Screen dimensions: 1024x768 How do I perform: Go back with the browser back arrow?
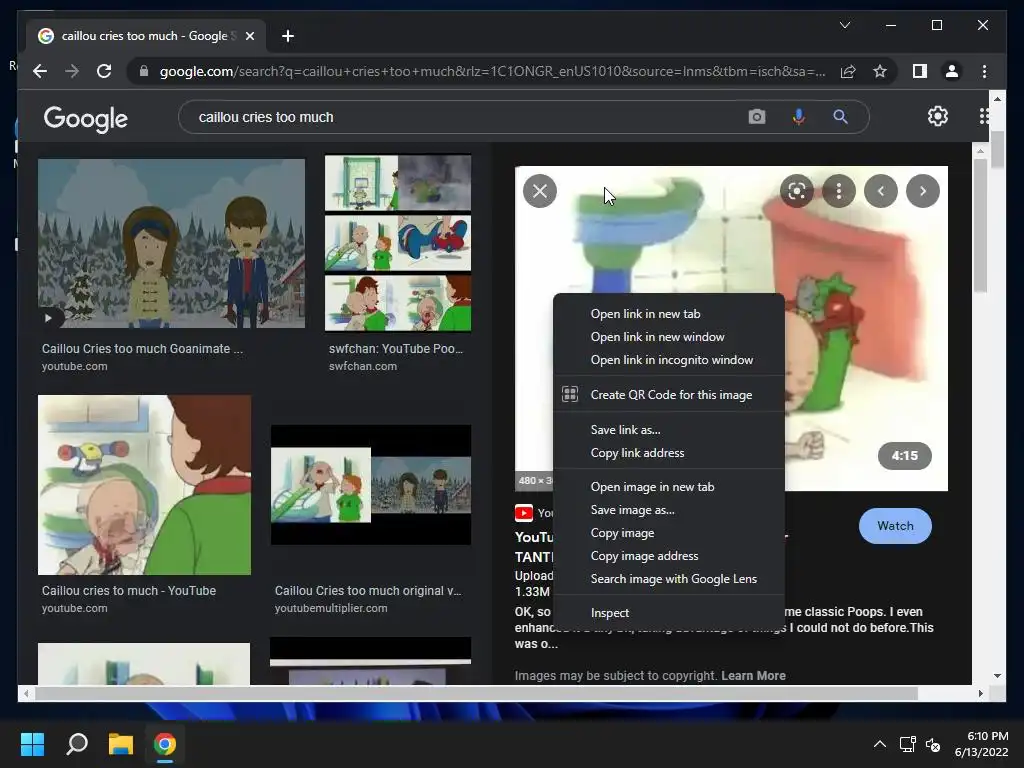[x=40, y=71]
